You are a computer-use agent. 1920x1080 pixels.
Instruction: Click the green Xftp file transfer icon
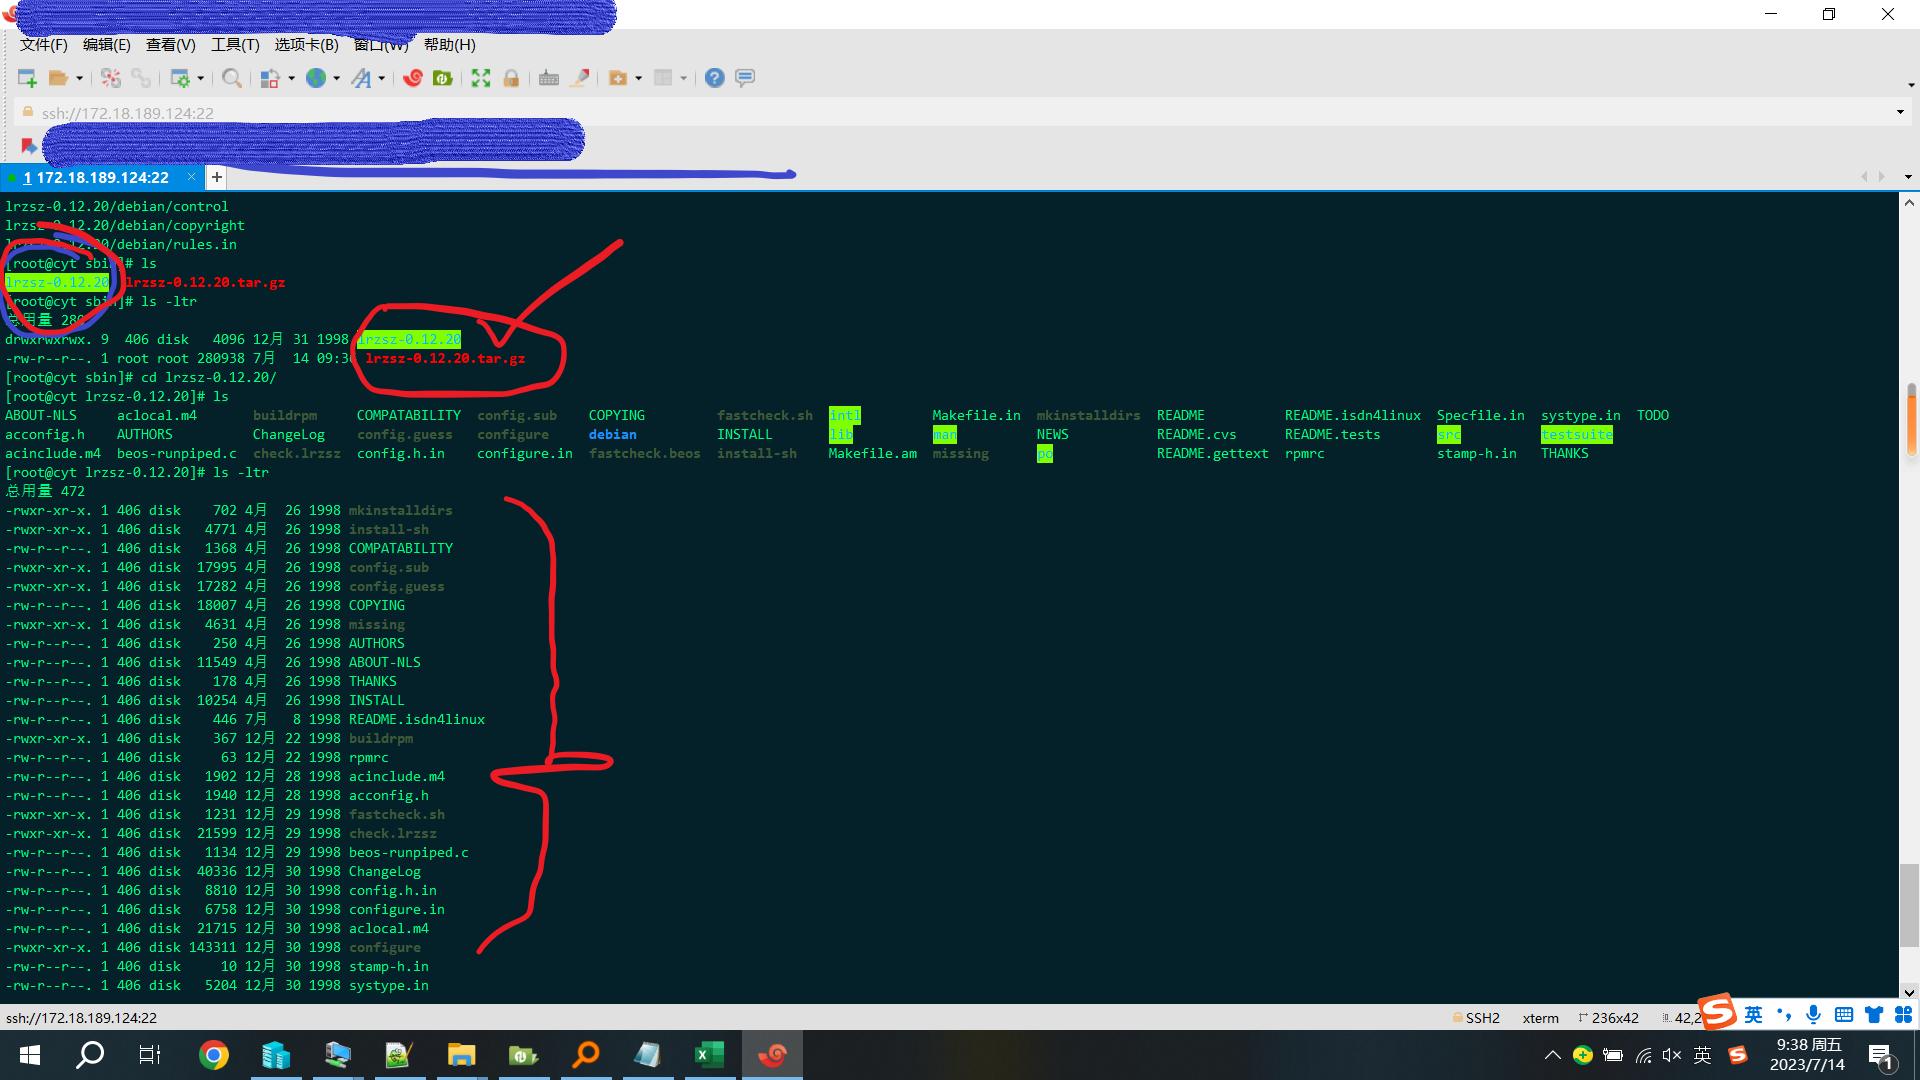[x=442, y=78]
